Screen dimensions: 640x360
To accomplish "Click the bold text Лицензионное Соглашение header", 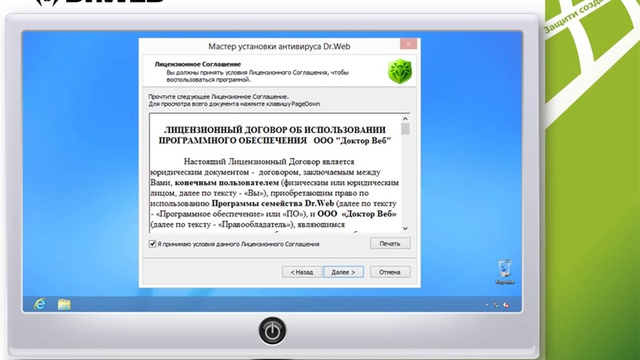I will coord(198,64).
